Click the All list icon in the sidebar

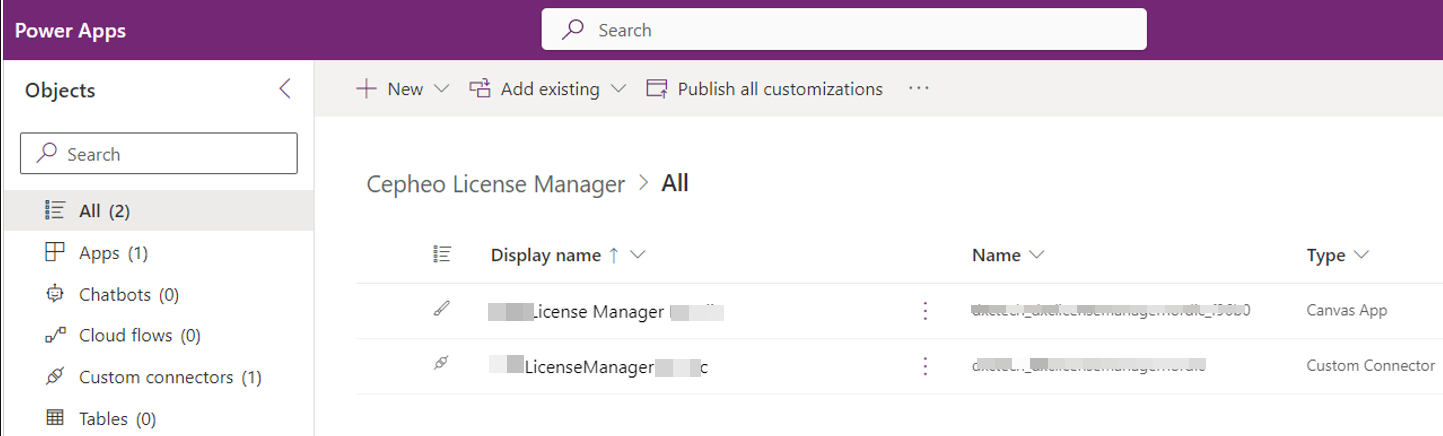55,210
